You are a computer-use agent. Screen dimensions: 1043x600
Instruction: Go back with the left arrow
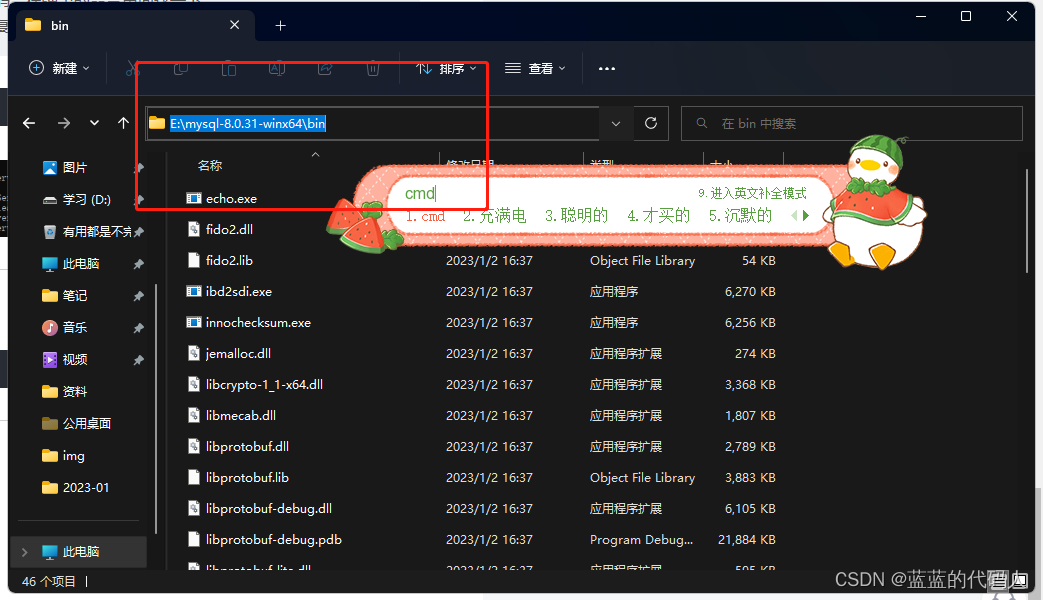click(x=29, y=123)
